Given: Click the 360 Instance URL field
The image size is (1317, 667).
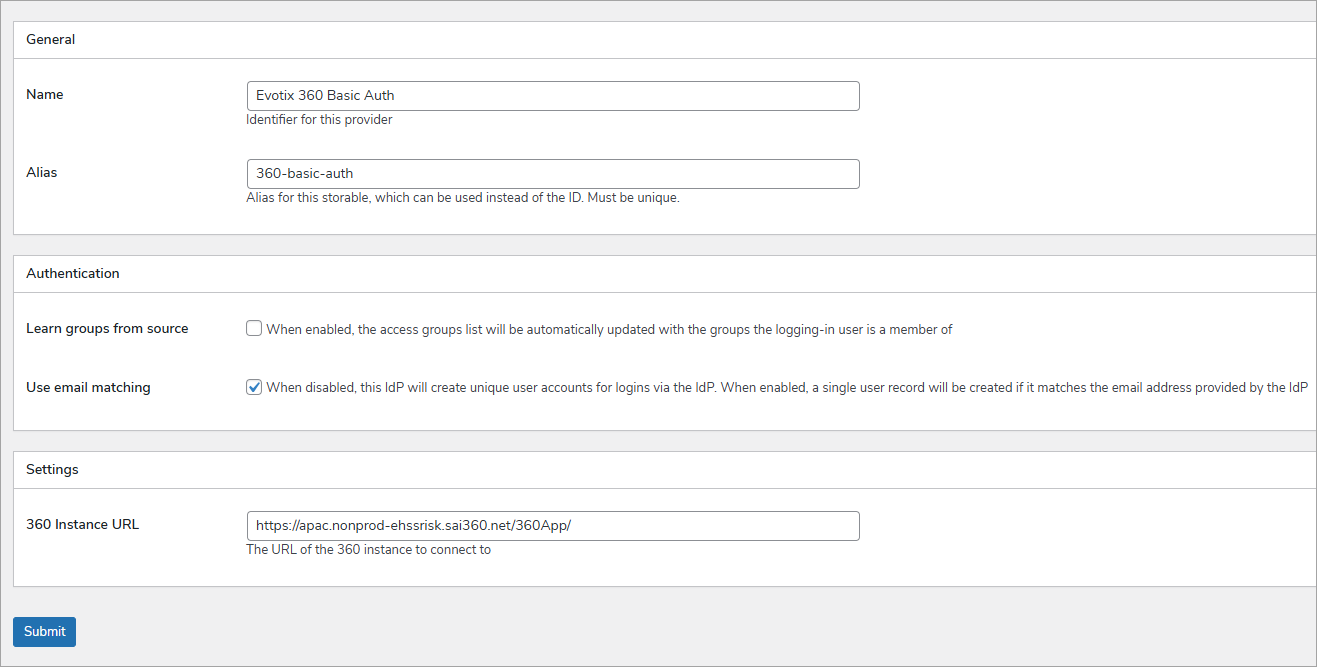Looking at the screenshot, I should point(553,525).
